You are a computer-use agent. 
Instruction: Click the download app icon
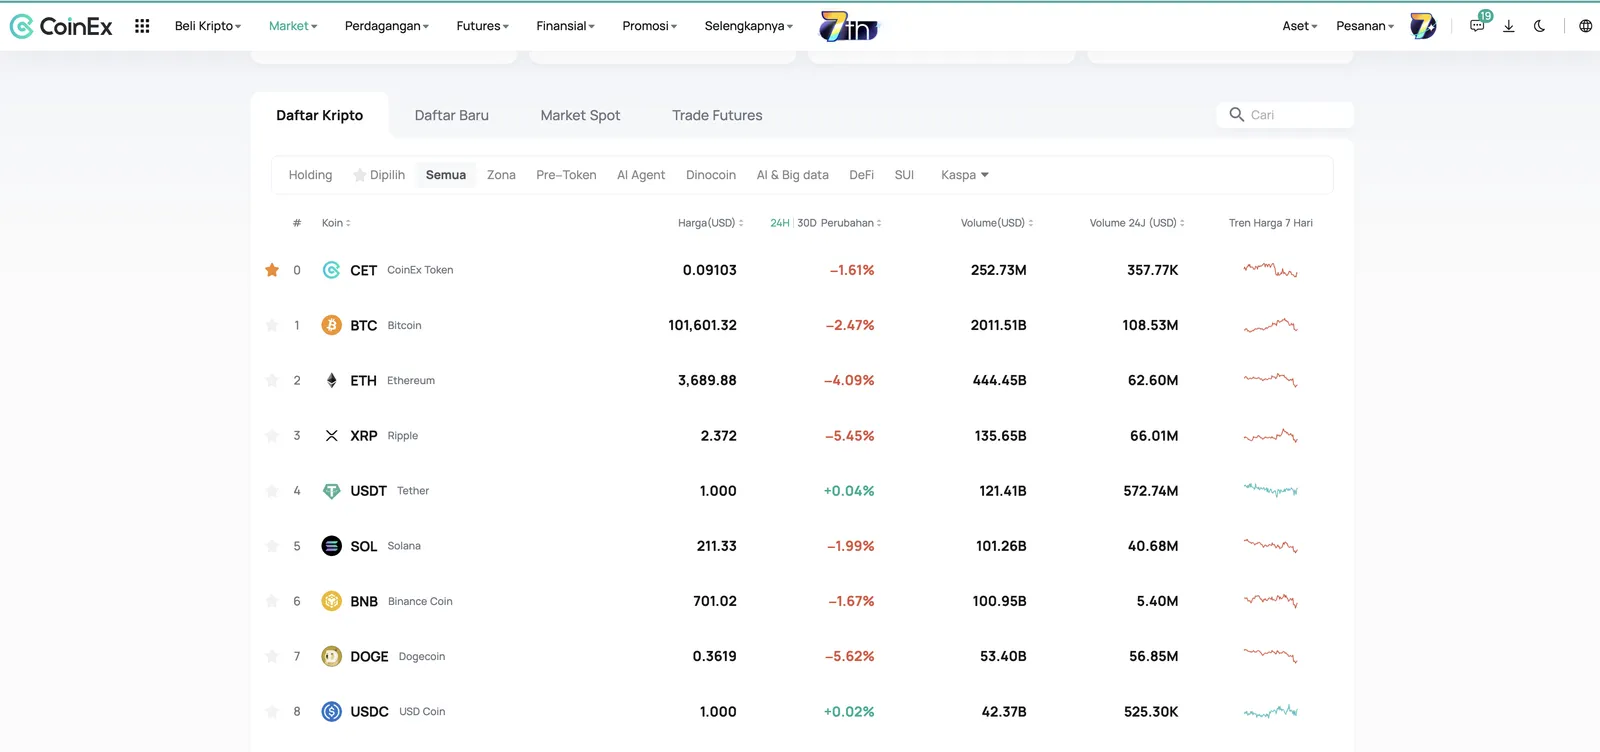tap(1509, 26)
